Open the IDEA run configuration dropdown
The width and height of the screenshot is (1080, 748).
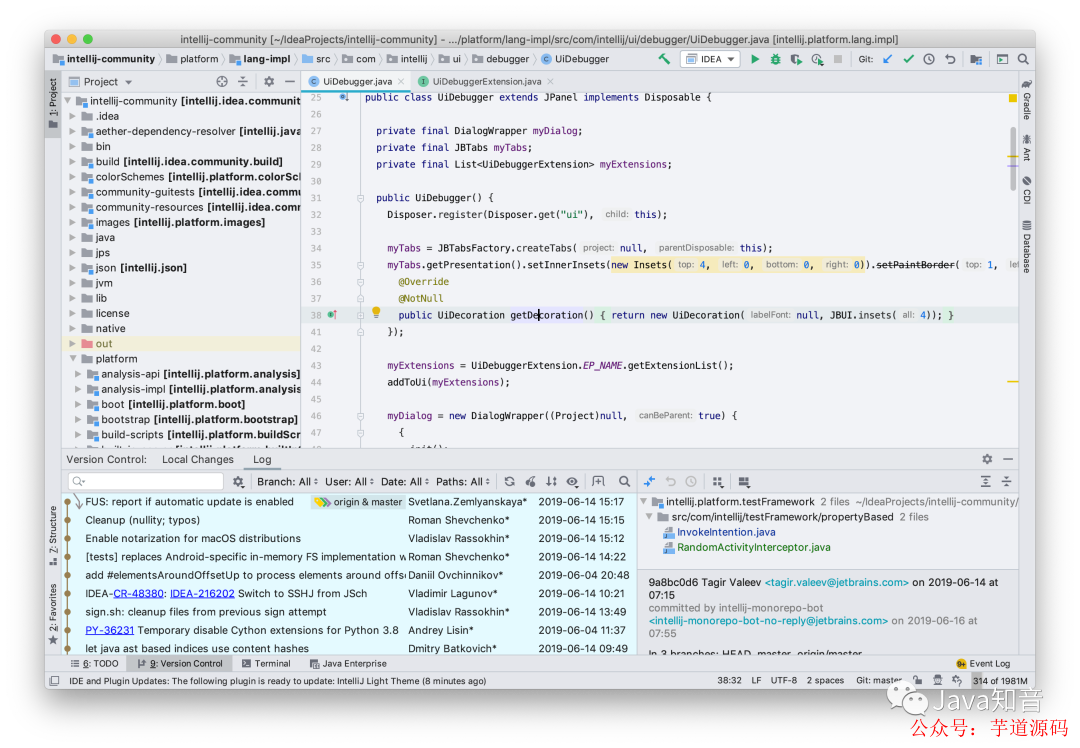tap(711, 59)
